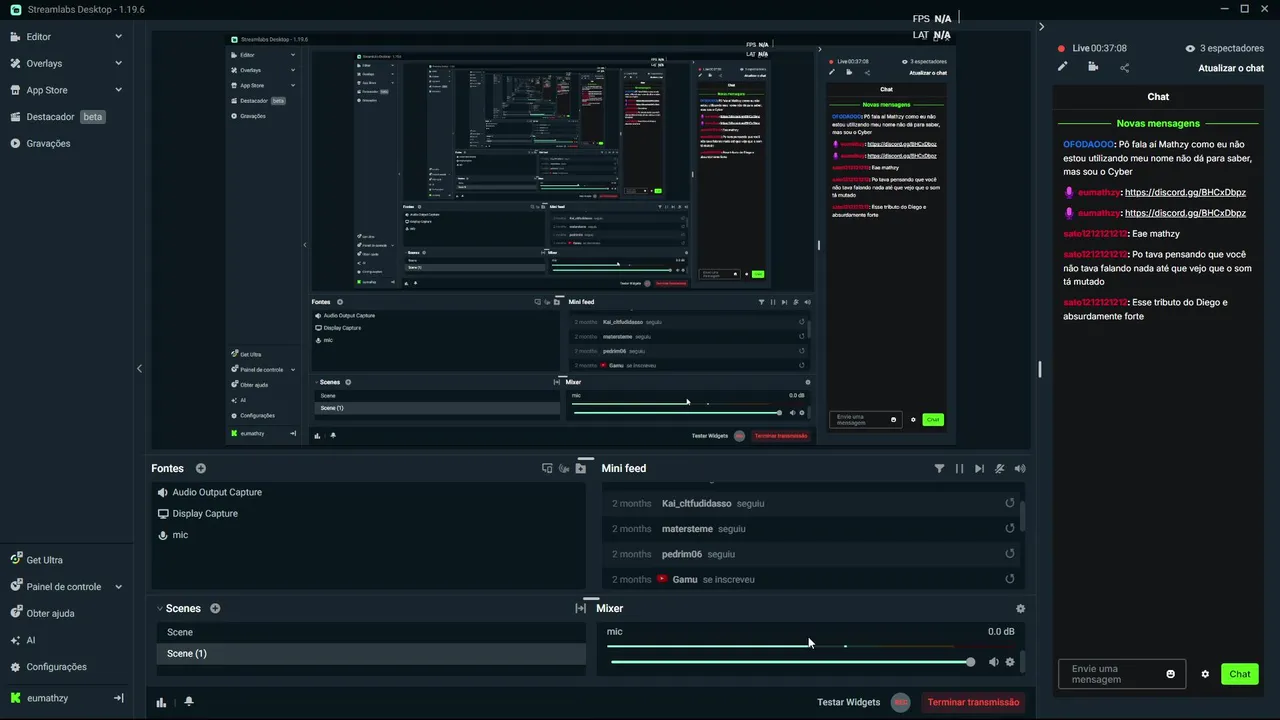Replay the Kai_cltfudidasso follow alert

click(x=1010, y=503)
